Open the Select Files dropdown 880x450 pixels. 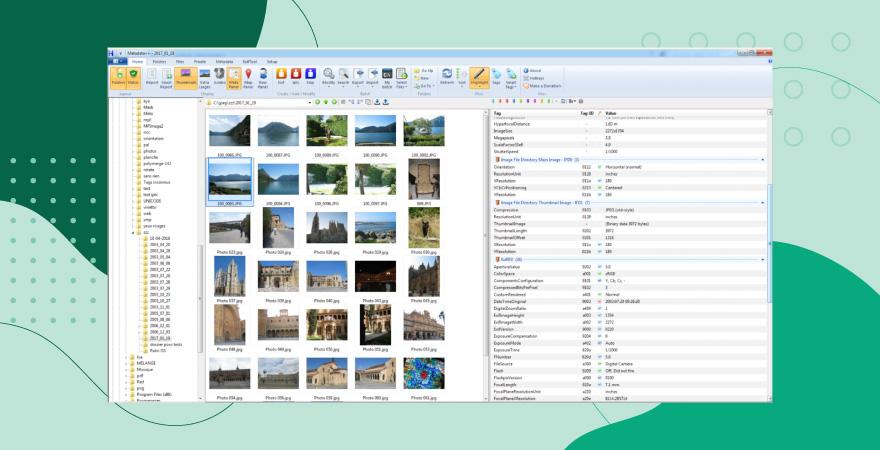(401, 78)
